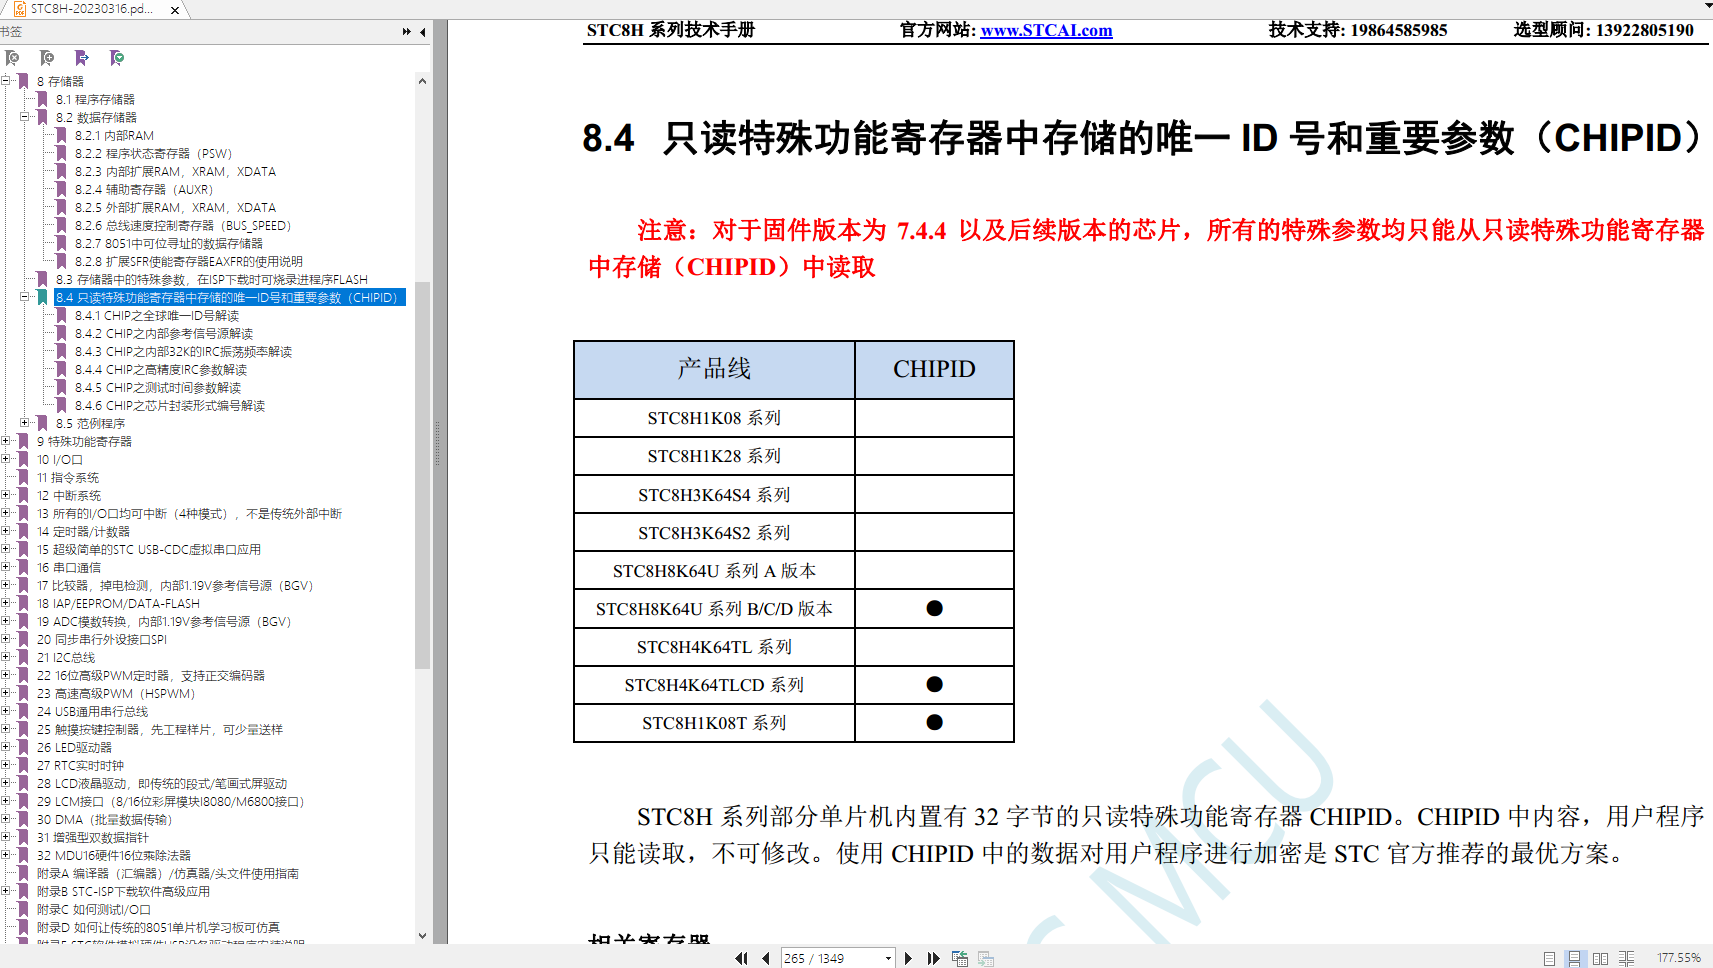
Task: Jump to the last page
Action: pyautogui.click(x=933, y=958)
